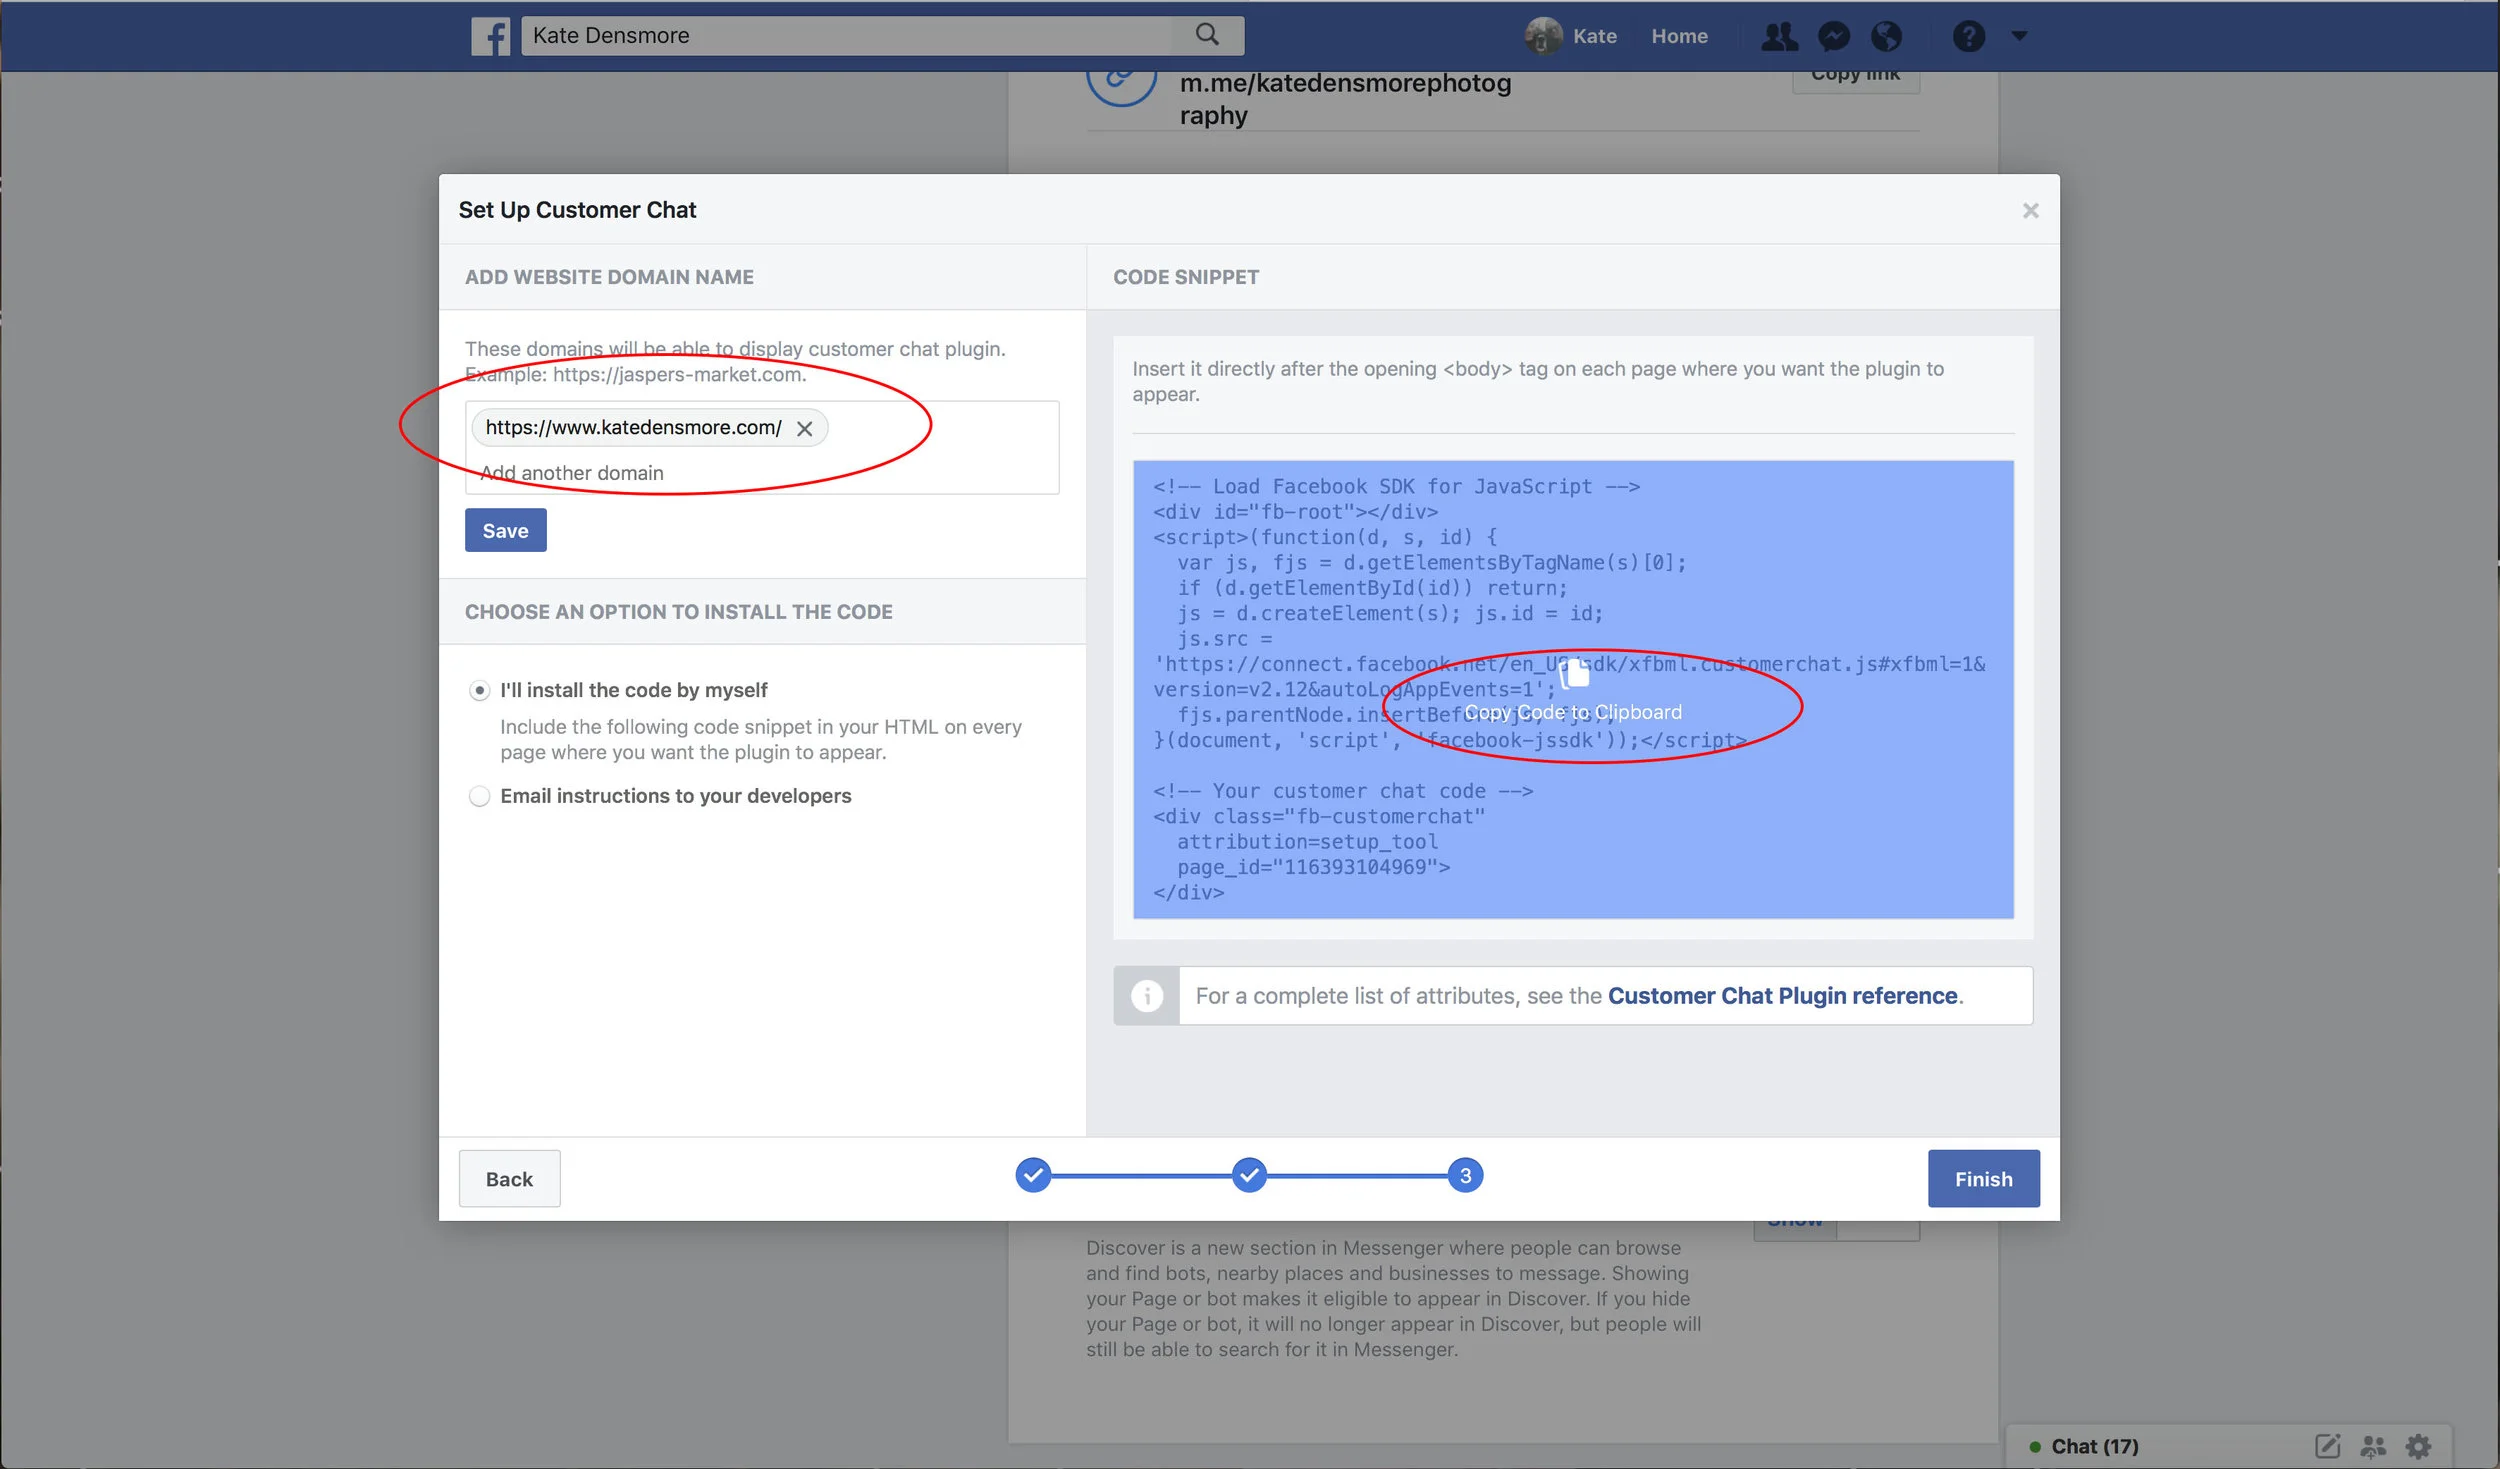Click the m.me link icon behind the dialog
The width and height of the screenshot is (2500, 1469).
(1121, 85)
